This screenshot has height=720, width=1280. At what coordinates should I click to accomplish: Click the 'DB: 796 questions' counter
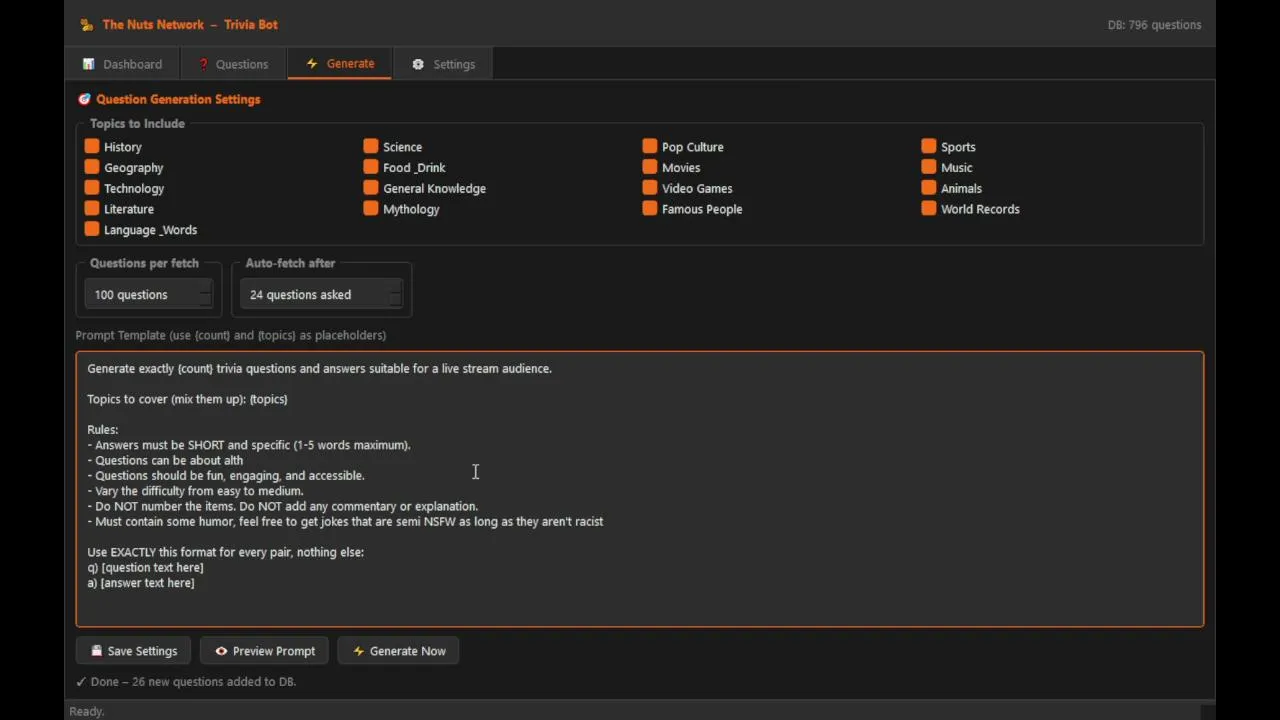(1154, 25)
